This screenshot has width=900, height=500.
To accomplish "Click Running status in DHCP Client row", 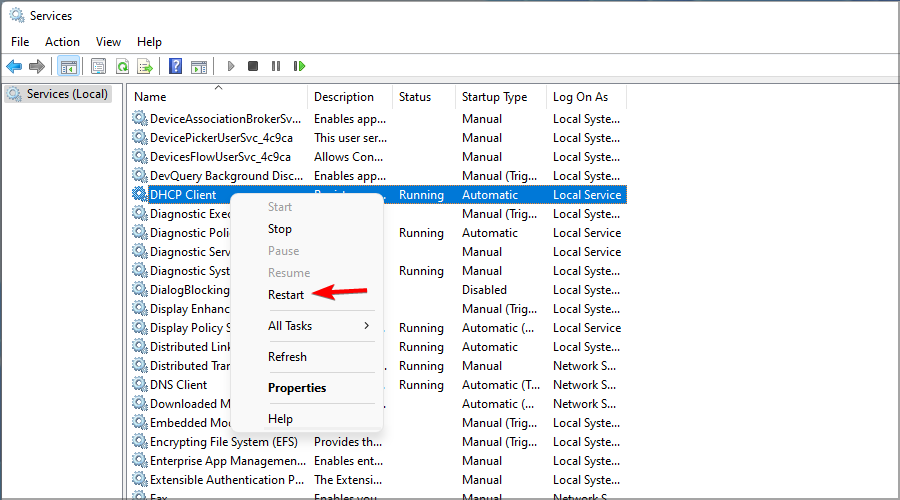I will pos(421,195).
